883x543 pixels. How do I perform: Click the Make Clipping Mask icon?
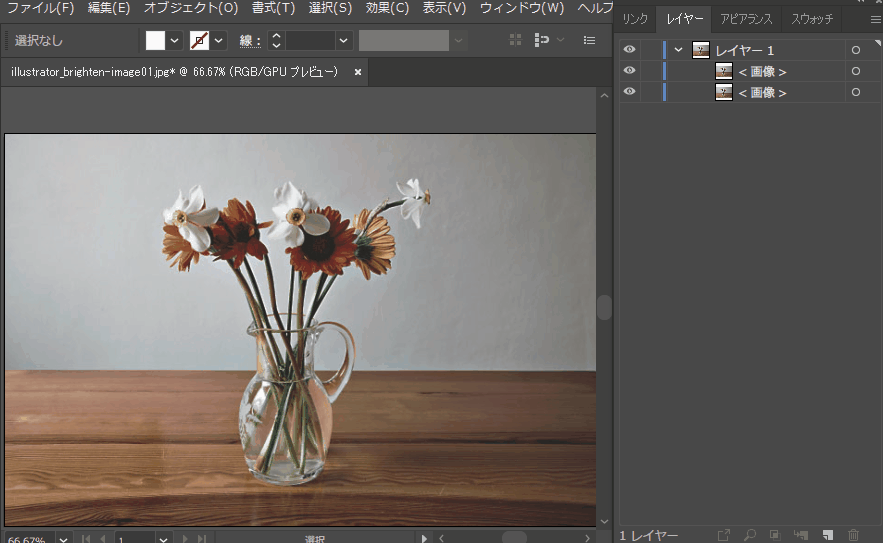tap(775, 536)
